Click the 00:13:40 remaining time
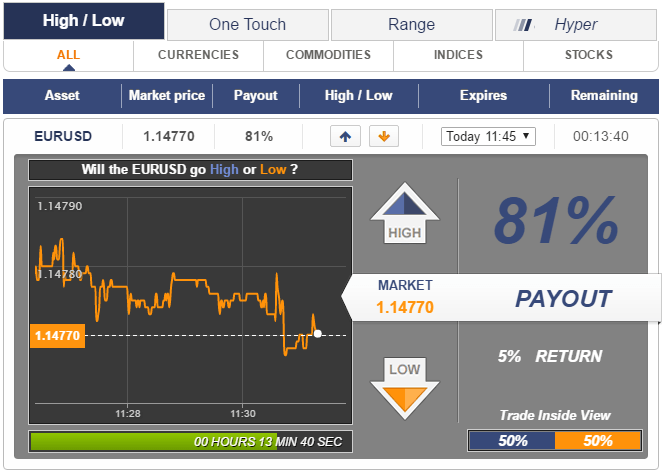The image size is (662, 472). coord(601,136)
